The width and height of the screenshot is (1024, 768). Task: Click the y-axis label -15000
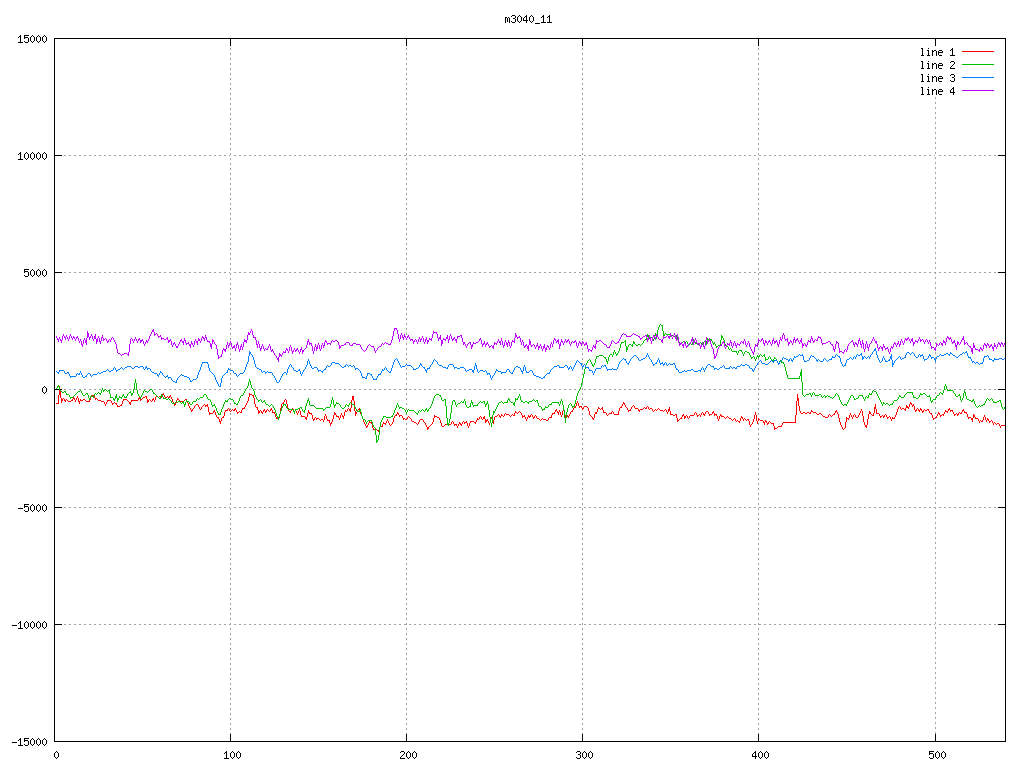pos(29,742)
